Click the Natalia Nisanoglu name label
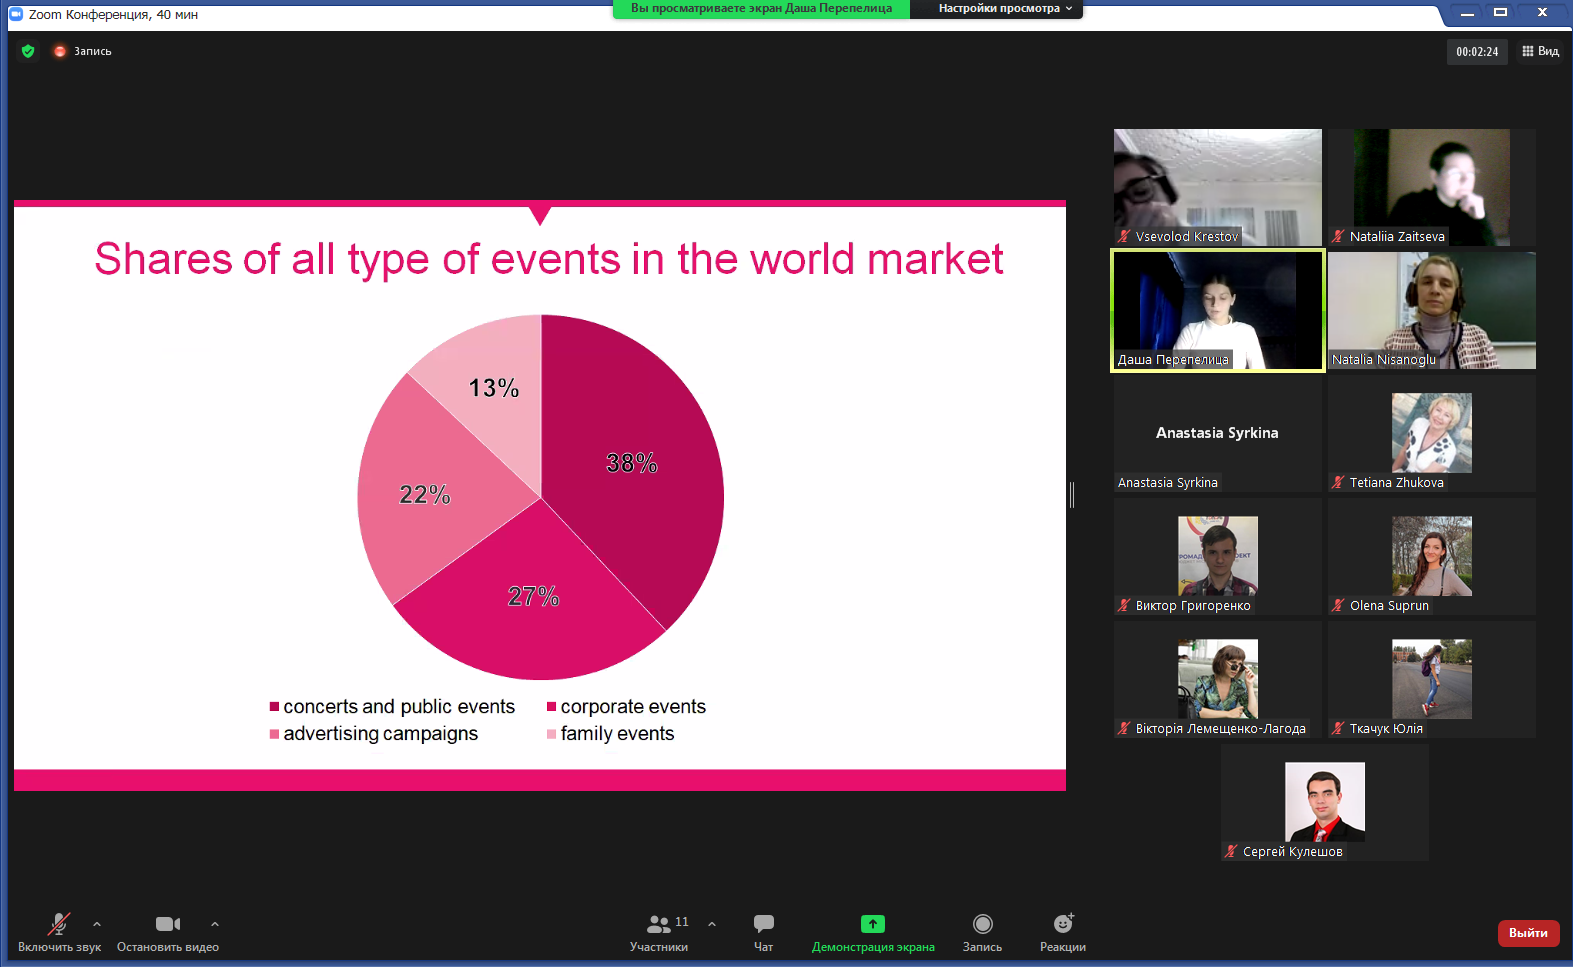1573x967 pixels. (1384, 359)
